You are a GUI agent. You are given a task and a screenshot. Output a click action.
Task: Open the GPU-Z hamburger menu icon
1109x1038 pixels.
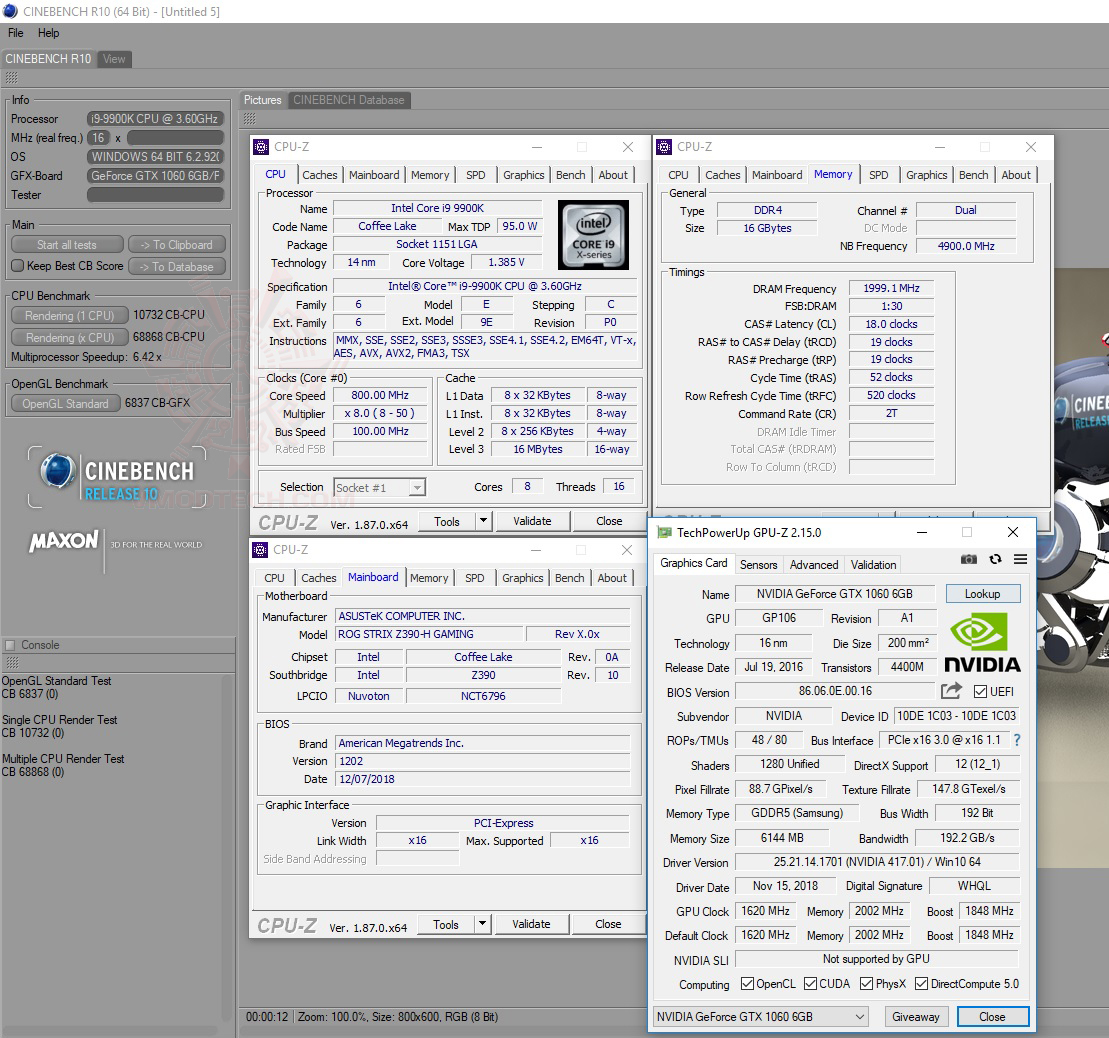pos(1020,559)
